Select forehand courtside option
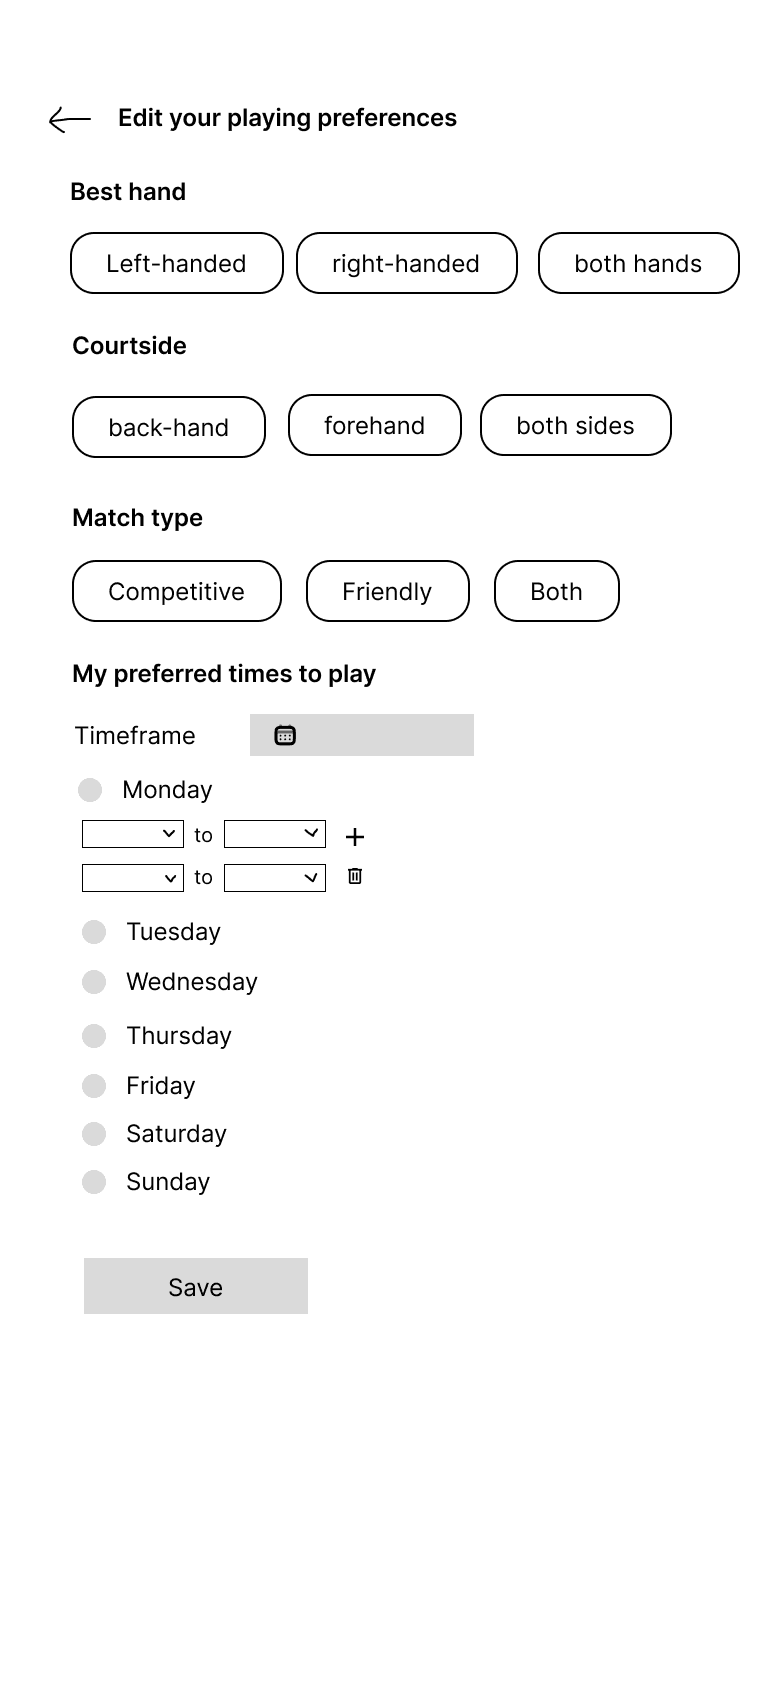780x1688 pixels. tap(375, 425)
